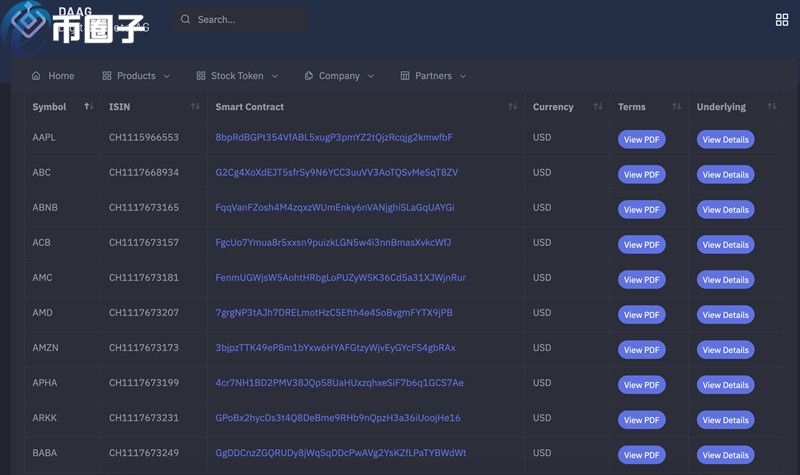View Details of ARKK underlying
Viewport: 800px width, 475px height.
pos(725,420)
